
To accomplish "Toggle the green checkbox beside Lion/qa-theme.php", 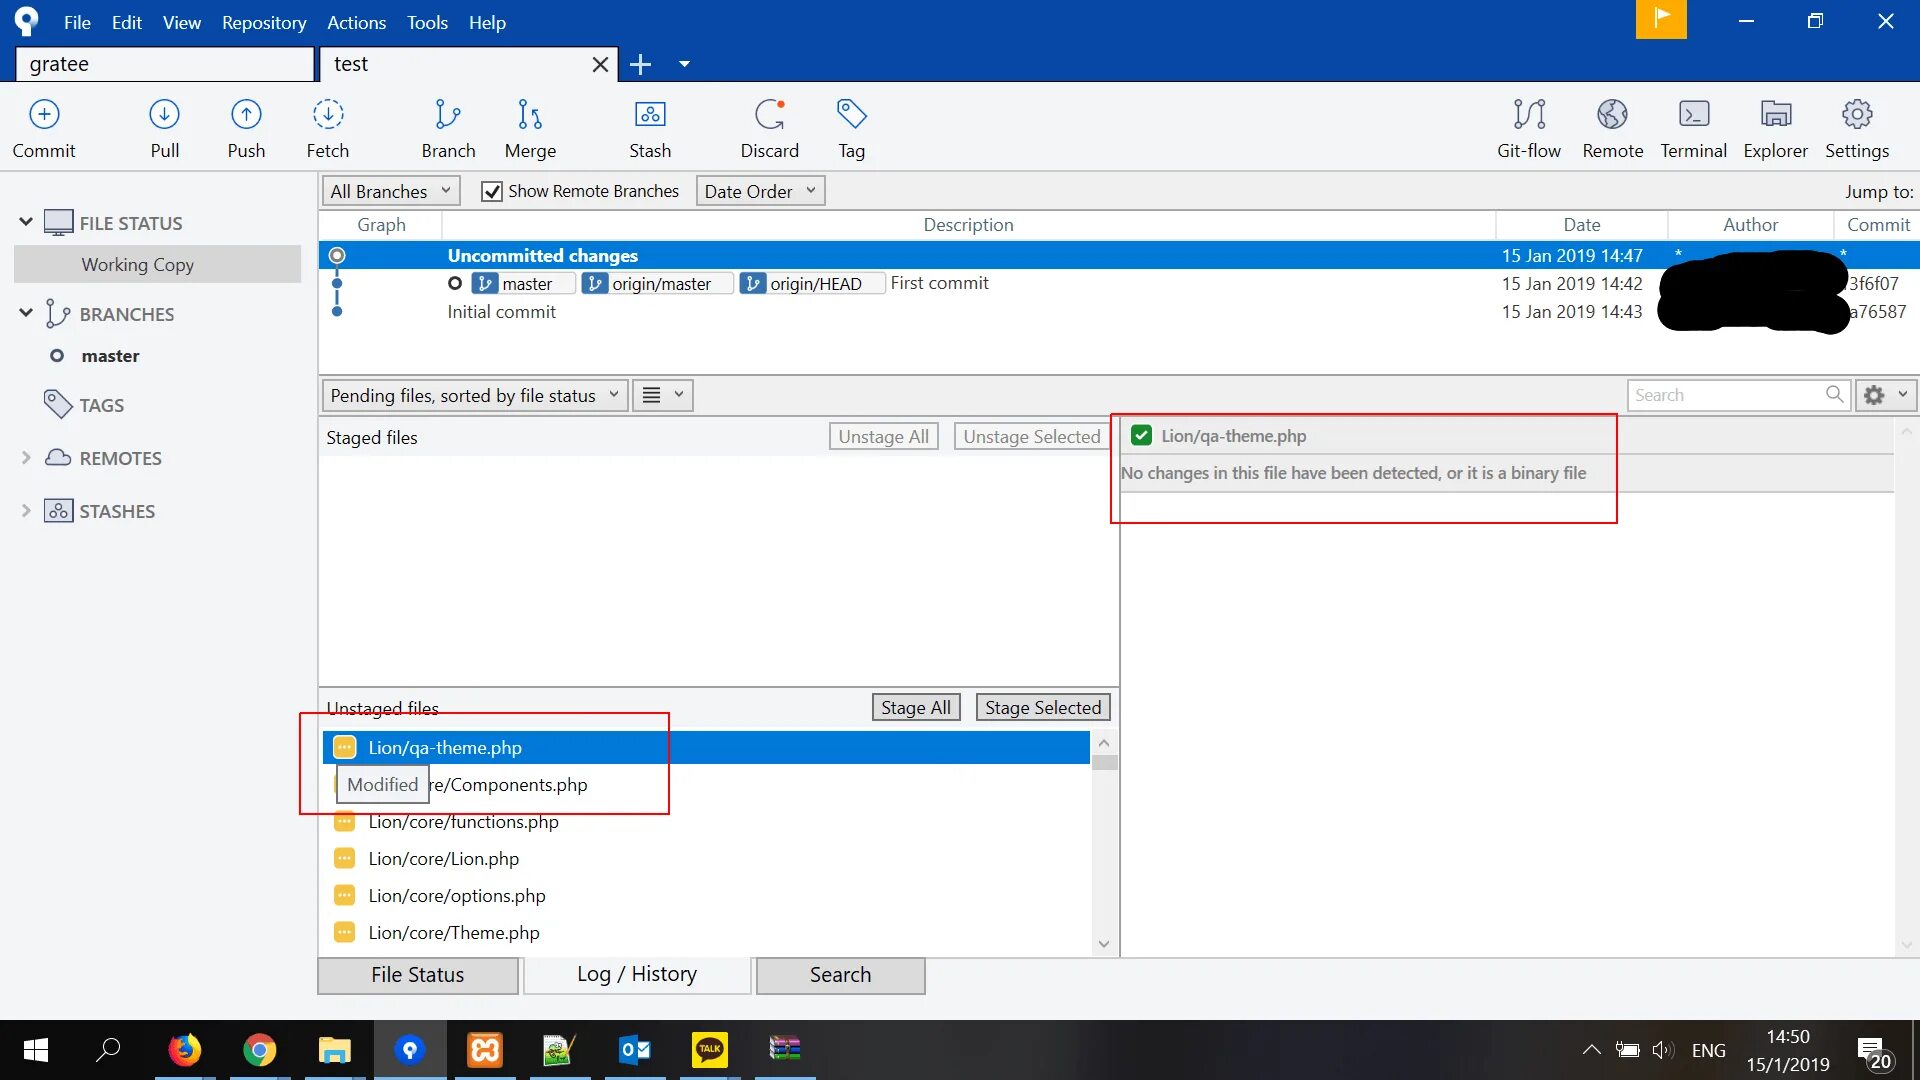I will pyautogui.click(x=1141, y=436).
